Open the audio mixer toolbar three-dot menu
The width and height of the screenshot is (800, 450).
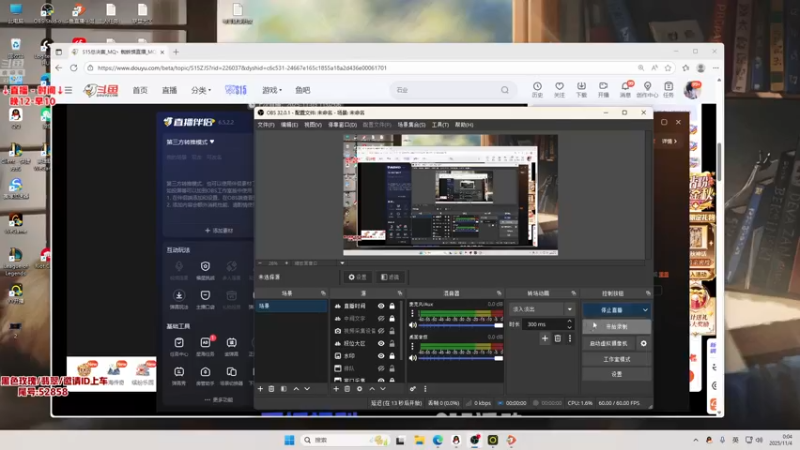[x=425, y=389]
